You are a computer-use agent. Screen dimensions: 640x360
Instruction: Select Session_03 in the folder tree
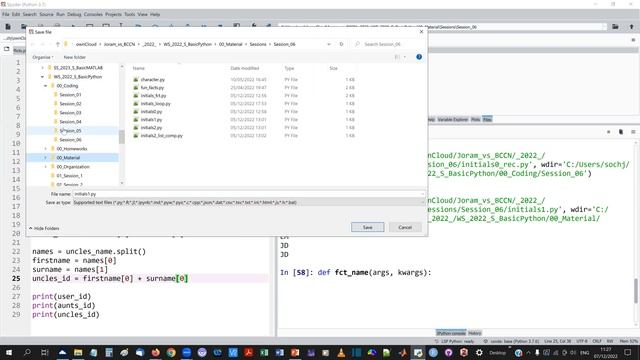pyautogui.click(x=70, y=113)
